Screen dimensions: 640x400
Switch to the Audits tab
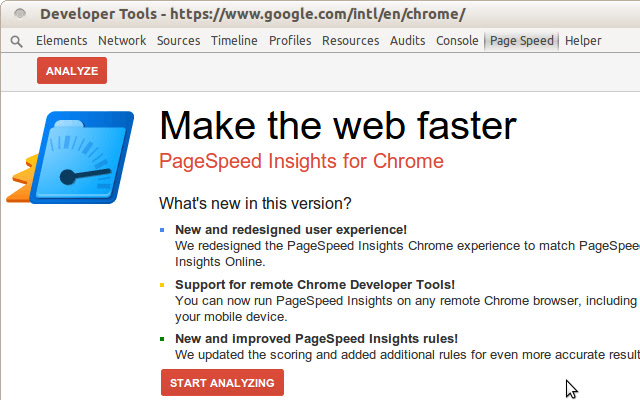(x=408, y=41)
